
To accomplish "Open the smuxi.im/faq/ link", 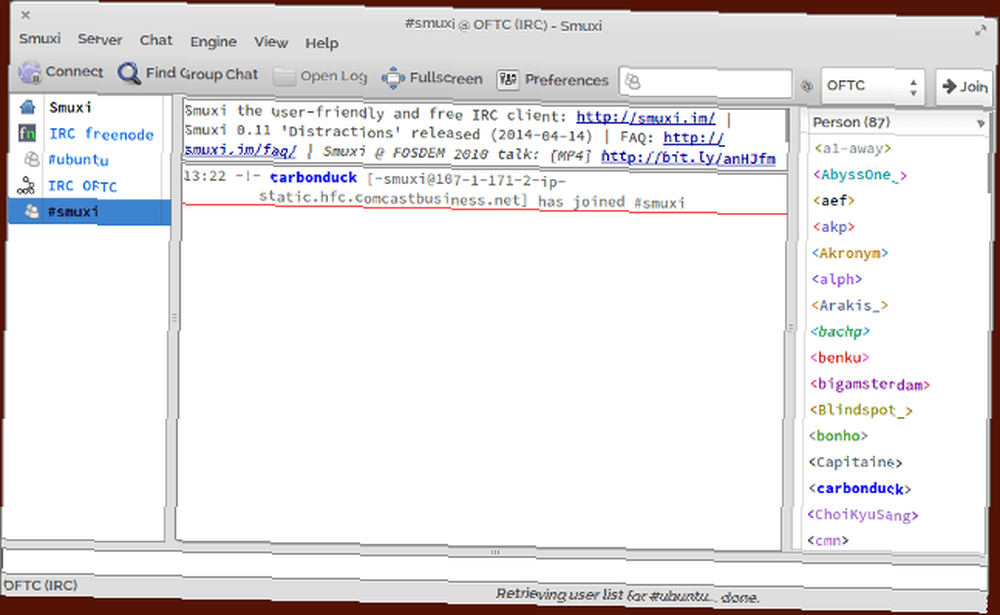I will pyautogui.click(x=240, y=150).
